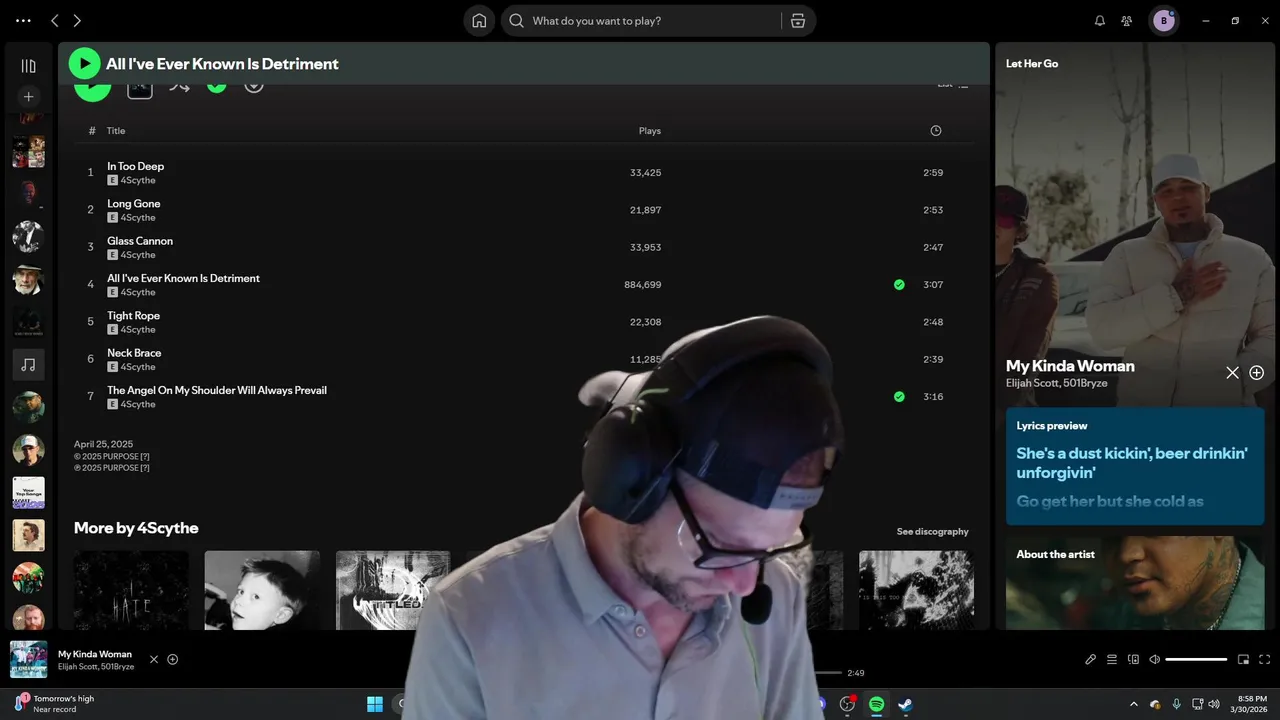The image size is (1280, 720).
Task: Open the 'About the artist' card
Action: 1135,583
